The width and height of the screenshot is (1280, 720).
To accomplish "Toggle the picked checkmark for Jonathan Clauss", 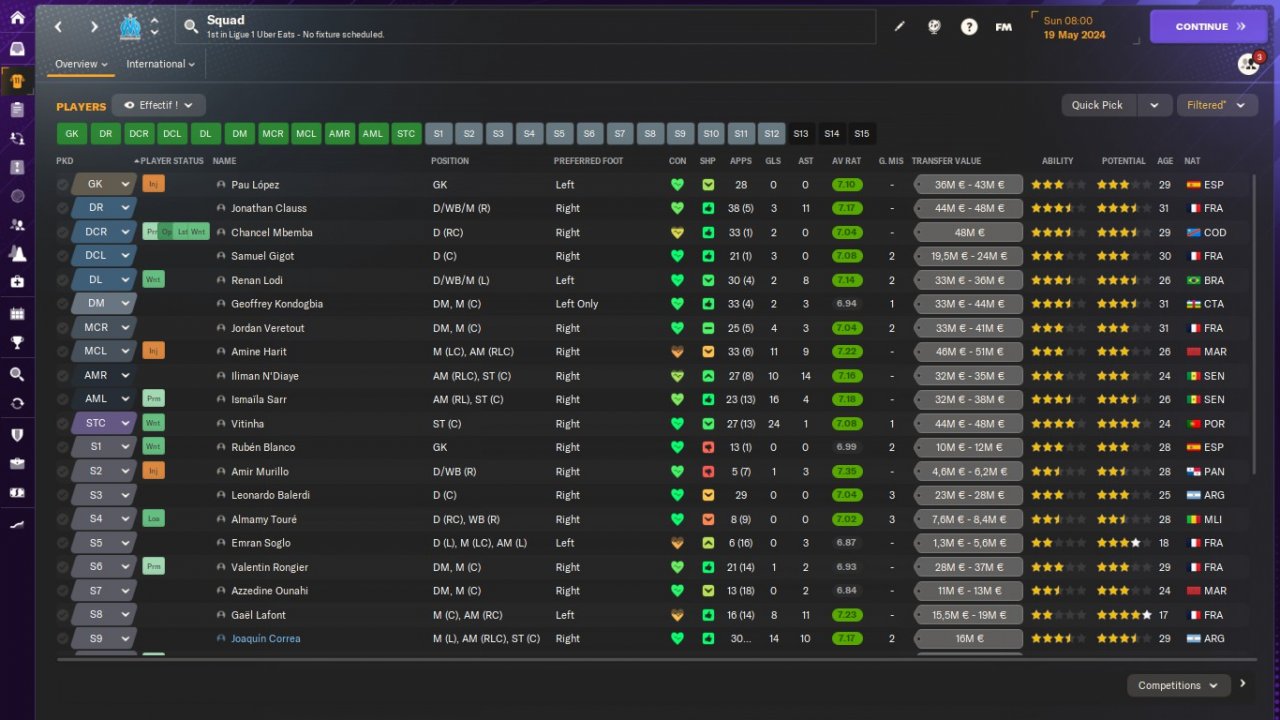I will tap(63, 209).
